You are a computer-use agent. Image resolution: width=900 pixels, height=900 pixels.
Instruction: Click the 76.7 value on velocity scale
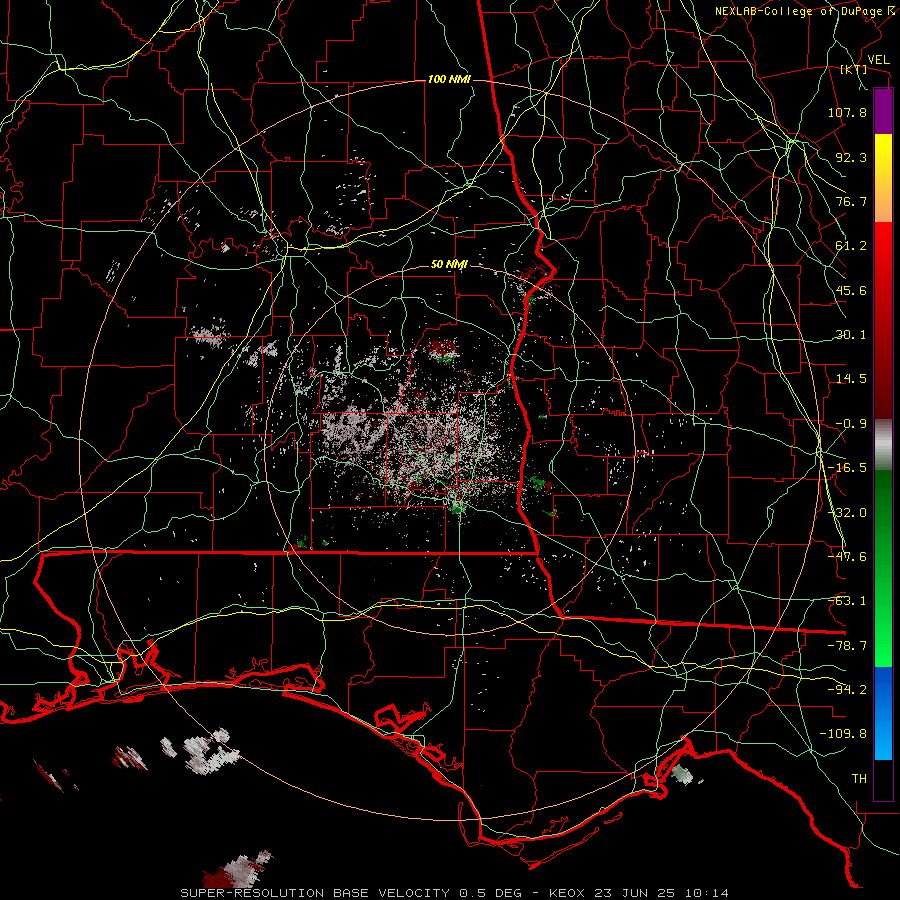(x=851, y=201)
